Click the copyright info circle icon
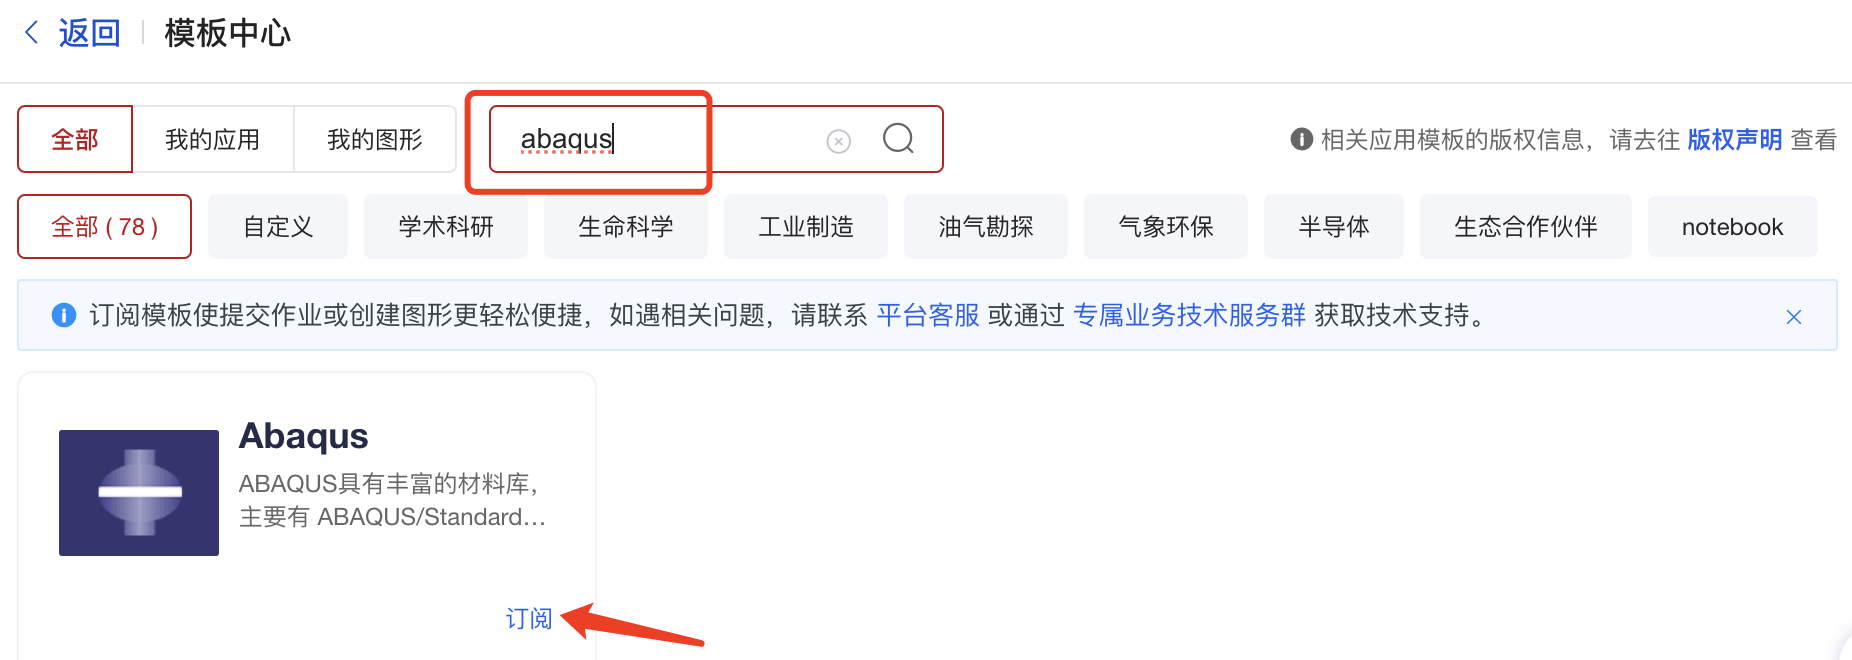 pyautogui.click(x=1301, y=139)
